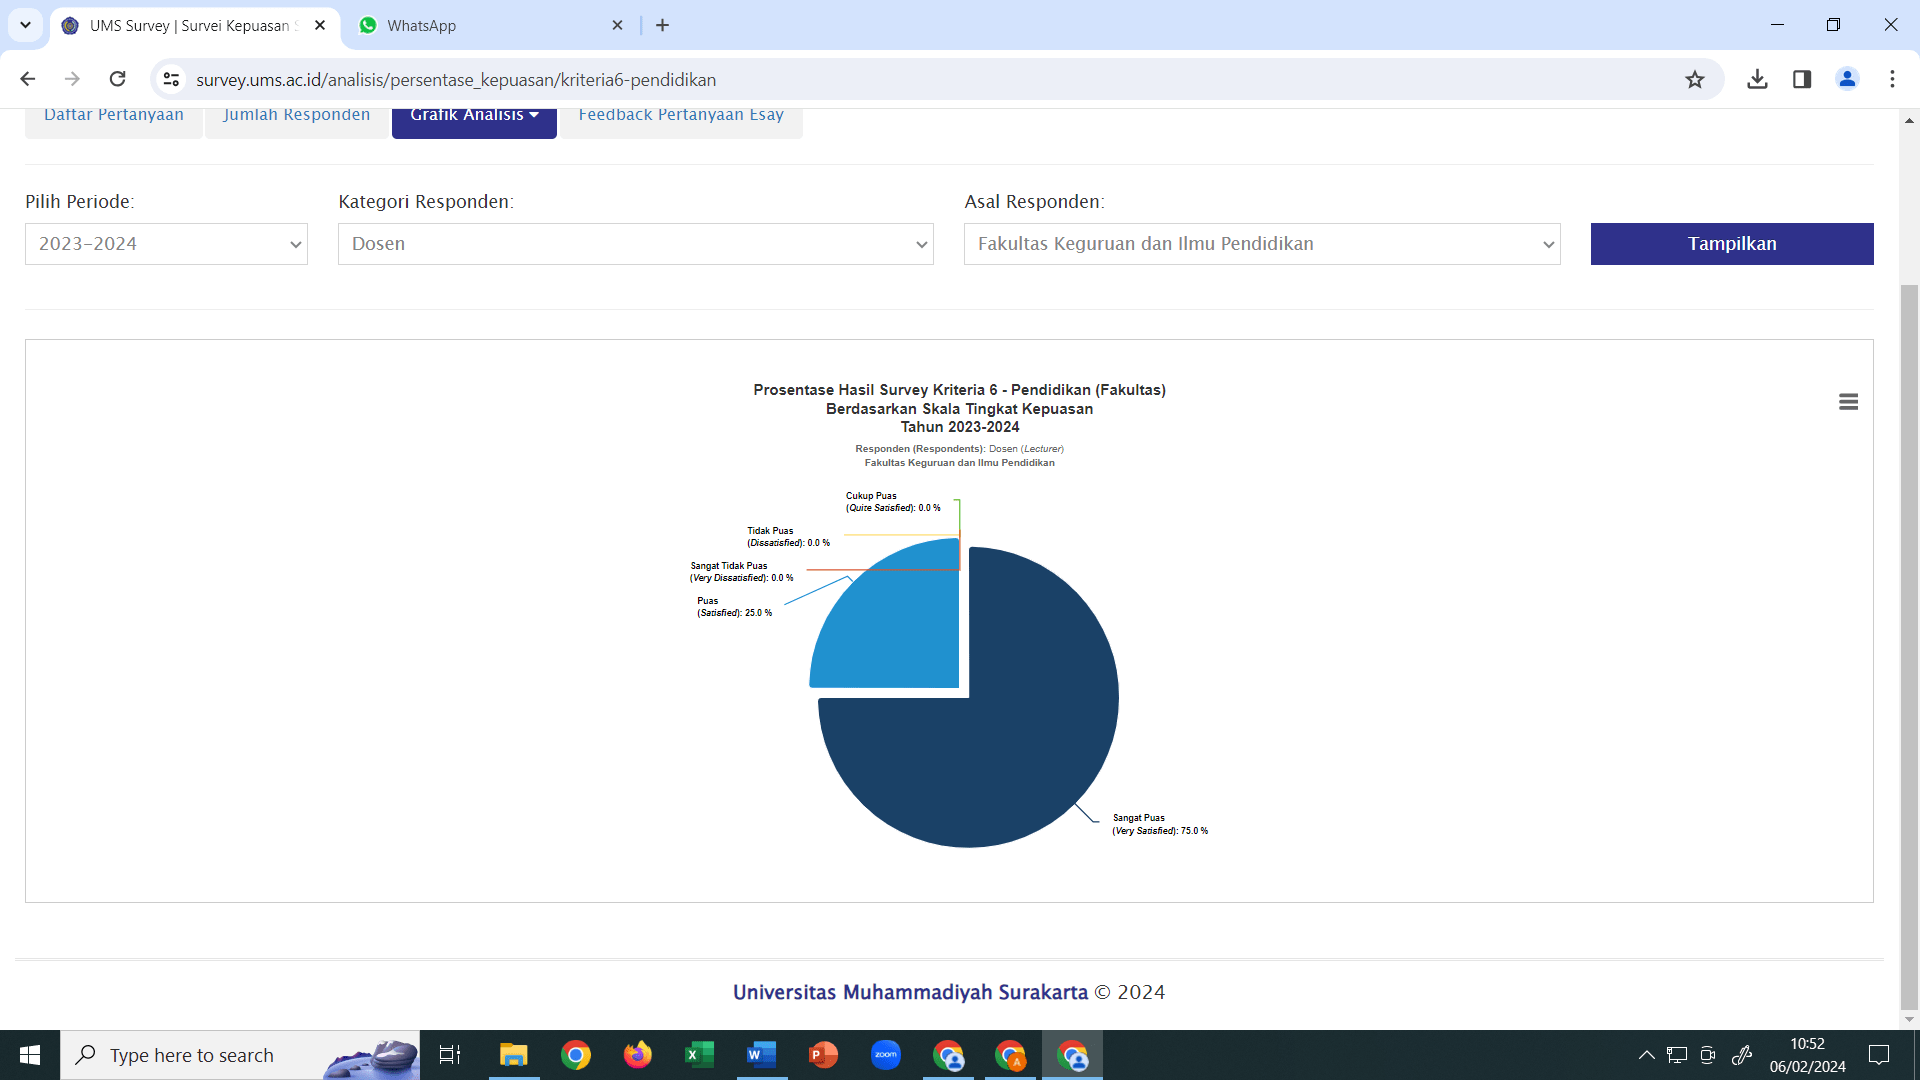Image resolution: width=1920 pixels, height=1080 pixels.
Task: Open the Windows notification center
Action: click(x=1879, y=1055)
